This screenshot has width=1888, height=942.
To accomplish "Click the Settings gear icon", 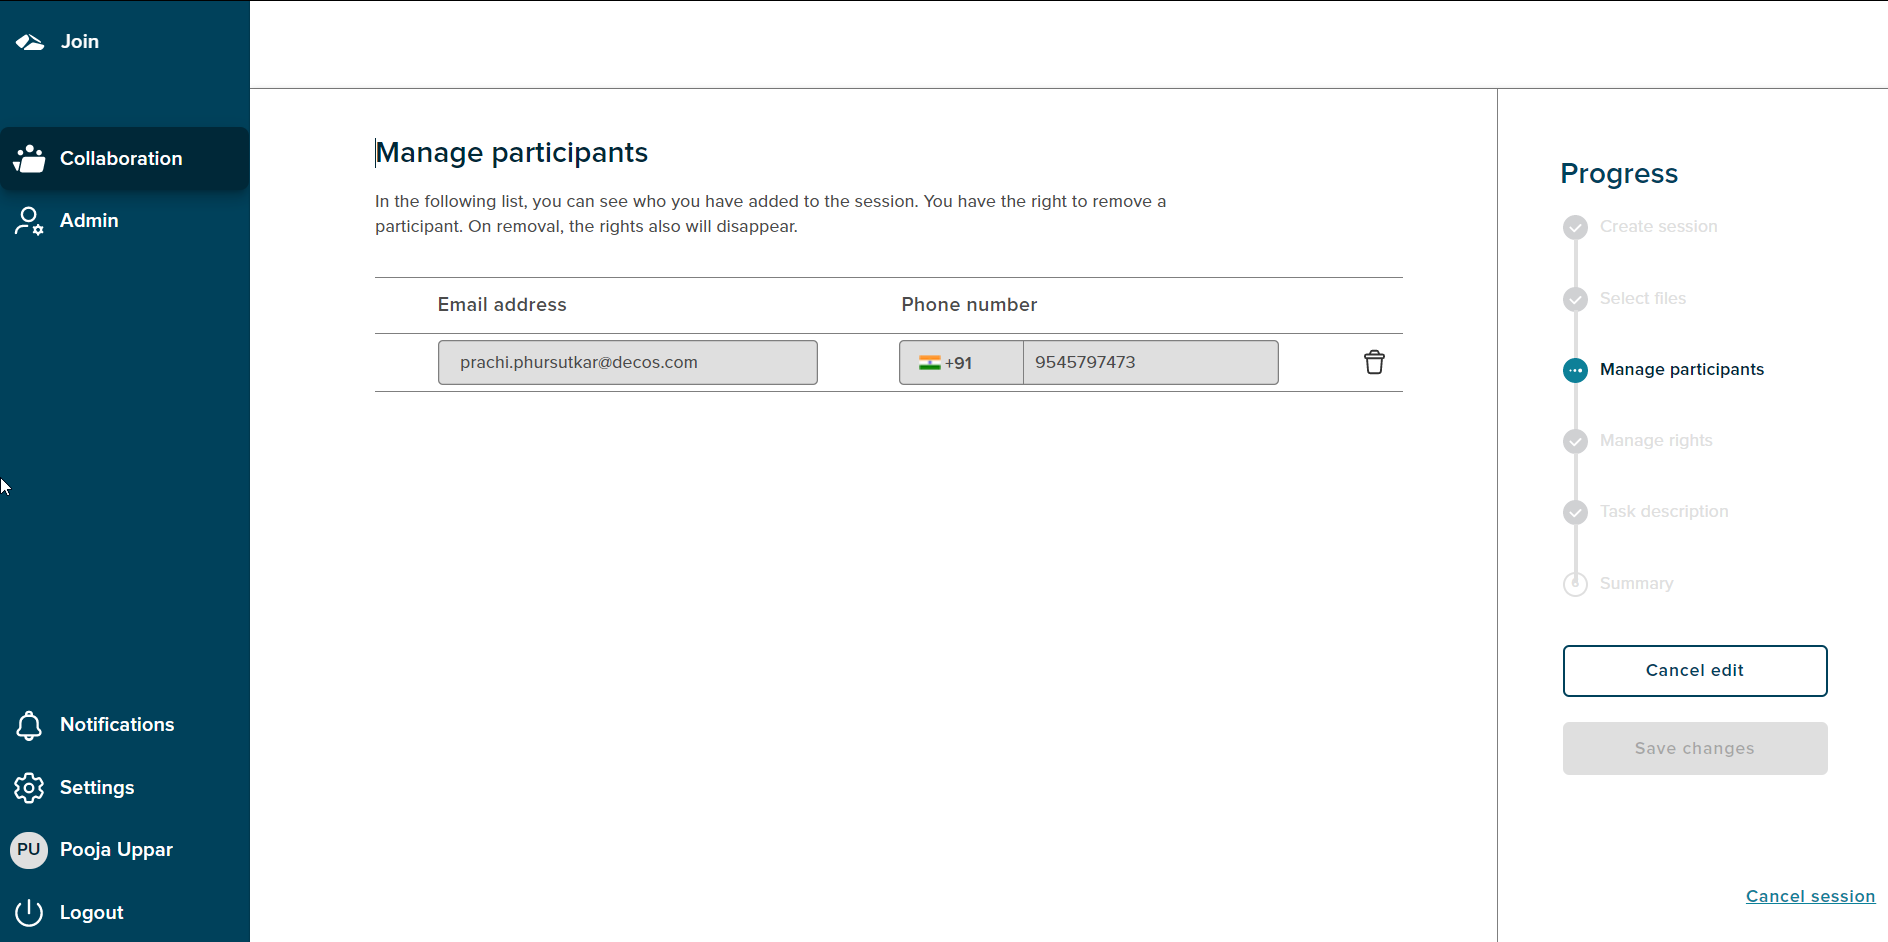I will 29,788.
